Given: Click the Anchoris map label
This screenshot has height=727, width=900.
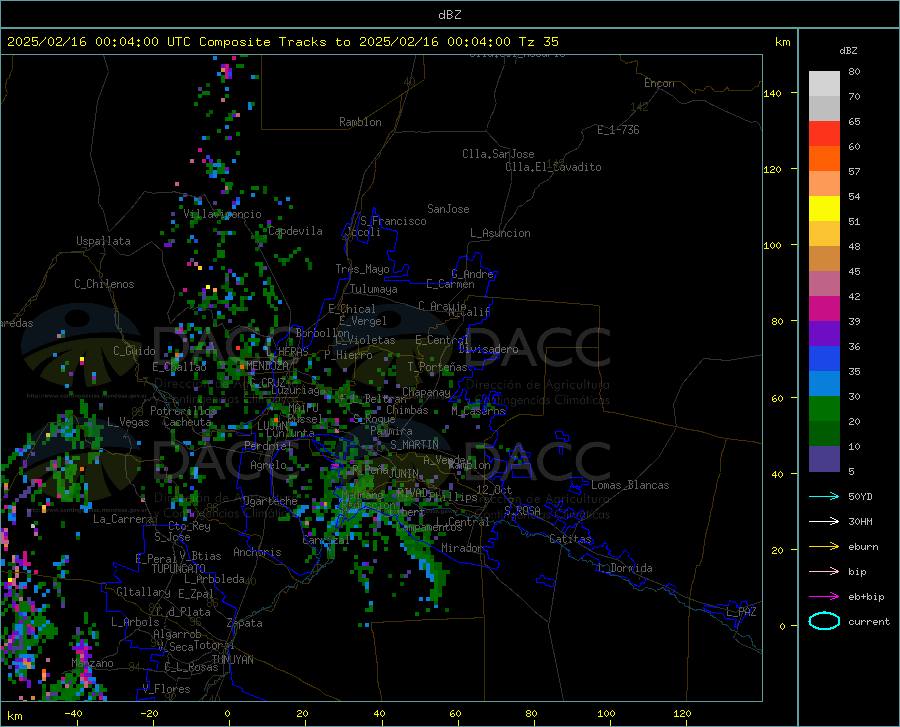Looking at the screenshot, I should (257, 552).
